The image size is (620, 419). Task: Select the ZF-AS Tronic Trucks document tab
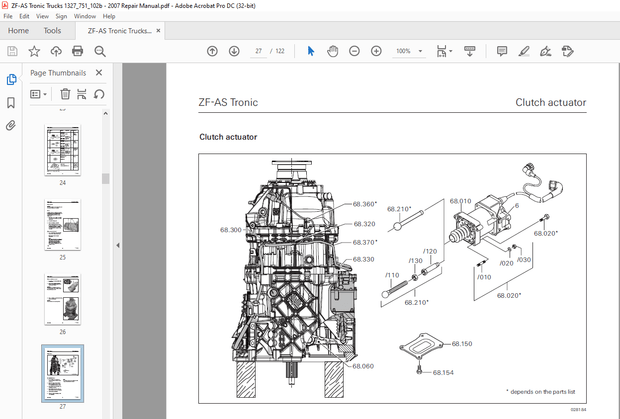coord(119,31)
